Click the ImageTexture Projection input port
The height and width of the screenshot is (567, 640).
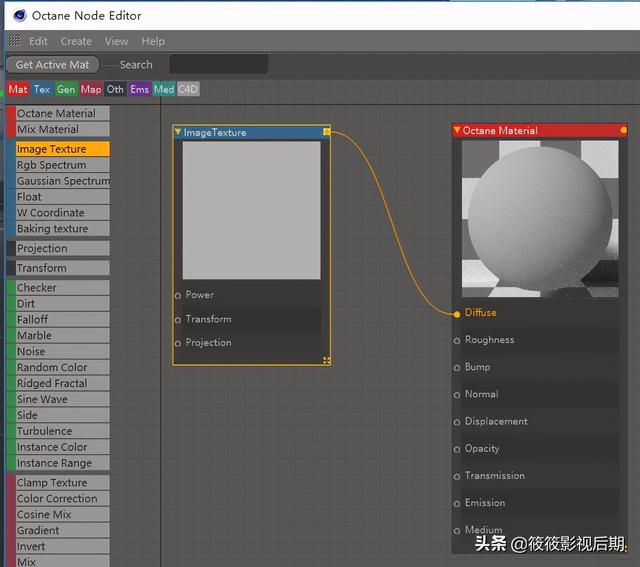[x=178, y=343]
